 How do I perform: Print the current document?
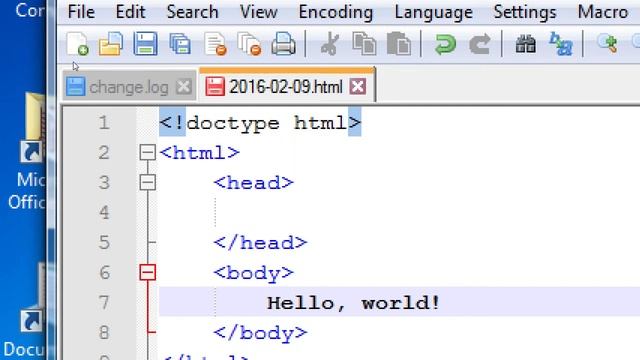pyautogui.click(x=283, y=44)
